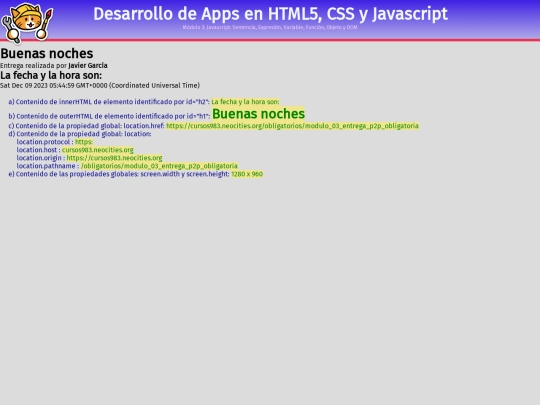The image size is (540, 405).
Task: Click the 'La fecha y la hora son:' black heading
Action: click(51, 75)
